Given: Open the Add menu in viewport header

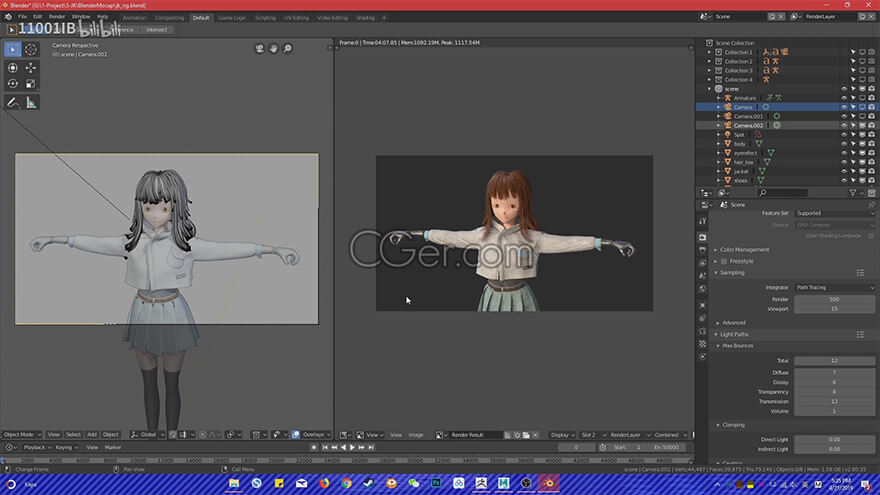Looking at the screenshot, I should (x=91, y=435).
